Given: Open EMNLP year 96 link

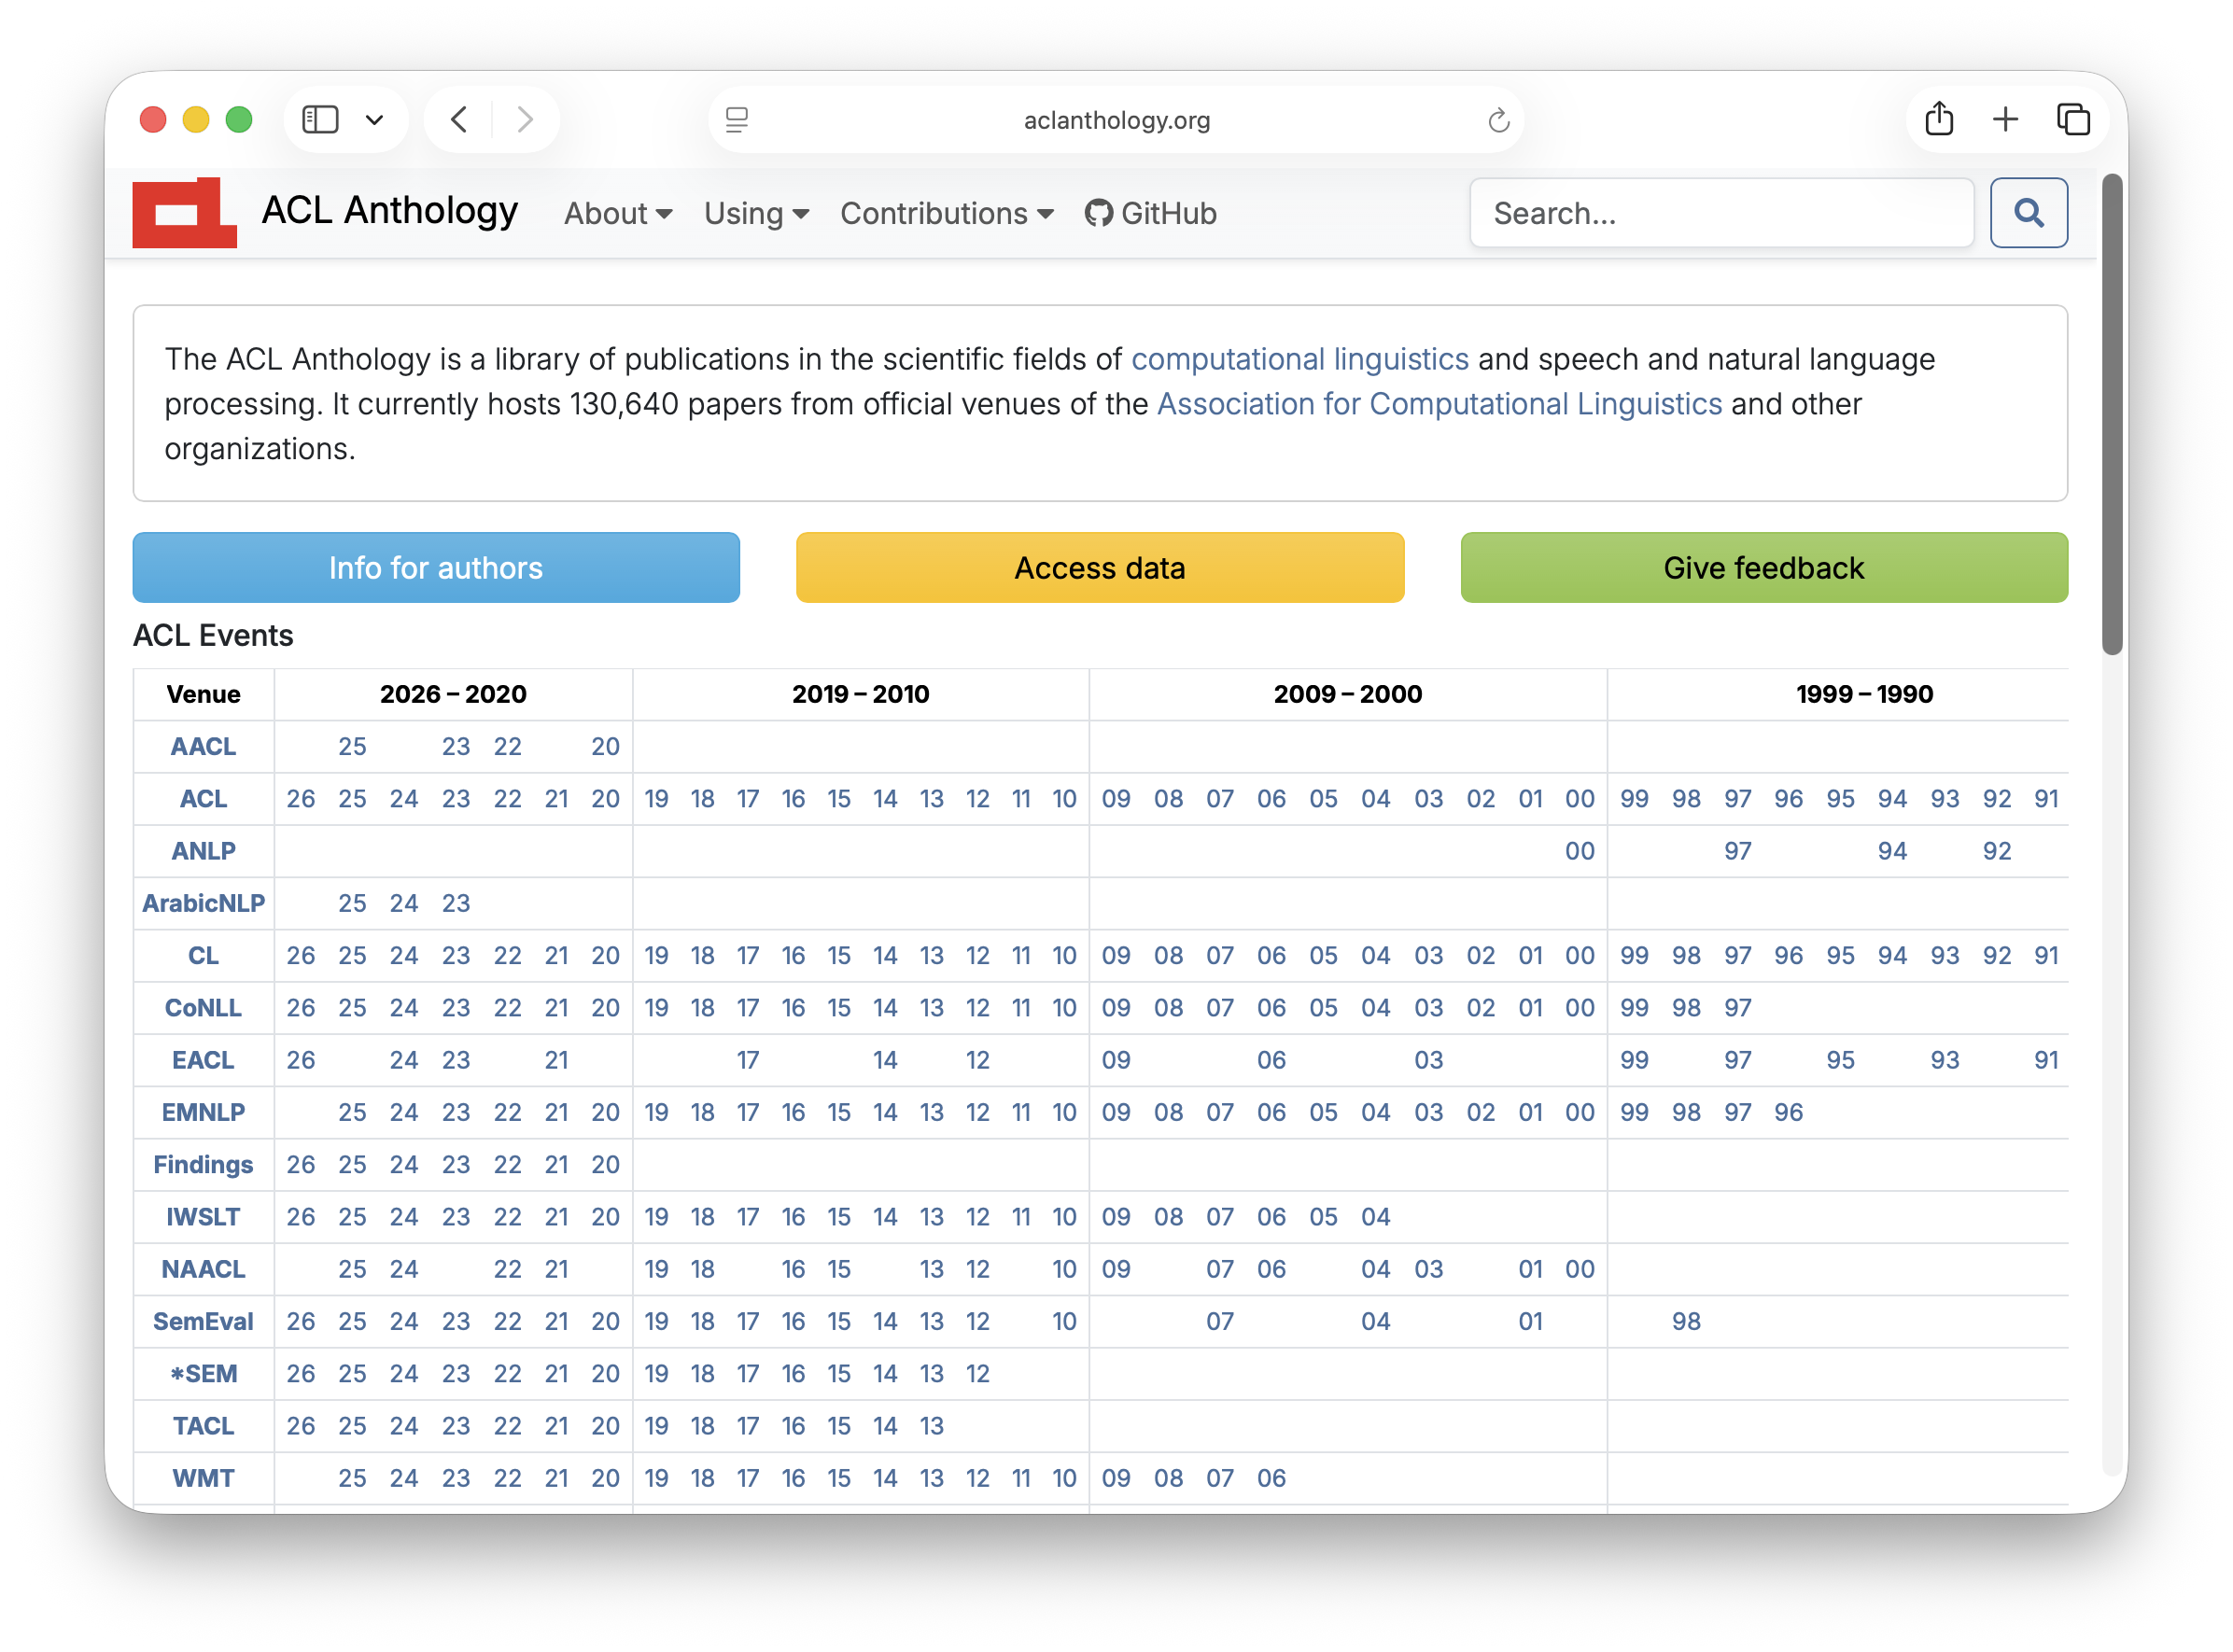Looking at the screenshot, I should coord(1788,1112).
